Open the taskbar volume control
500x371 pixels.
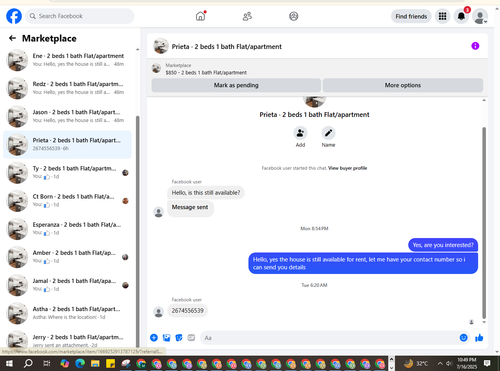(449, 363)
